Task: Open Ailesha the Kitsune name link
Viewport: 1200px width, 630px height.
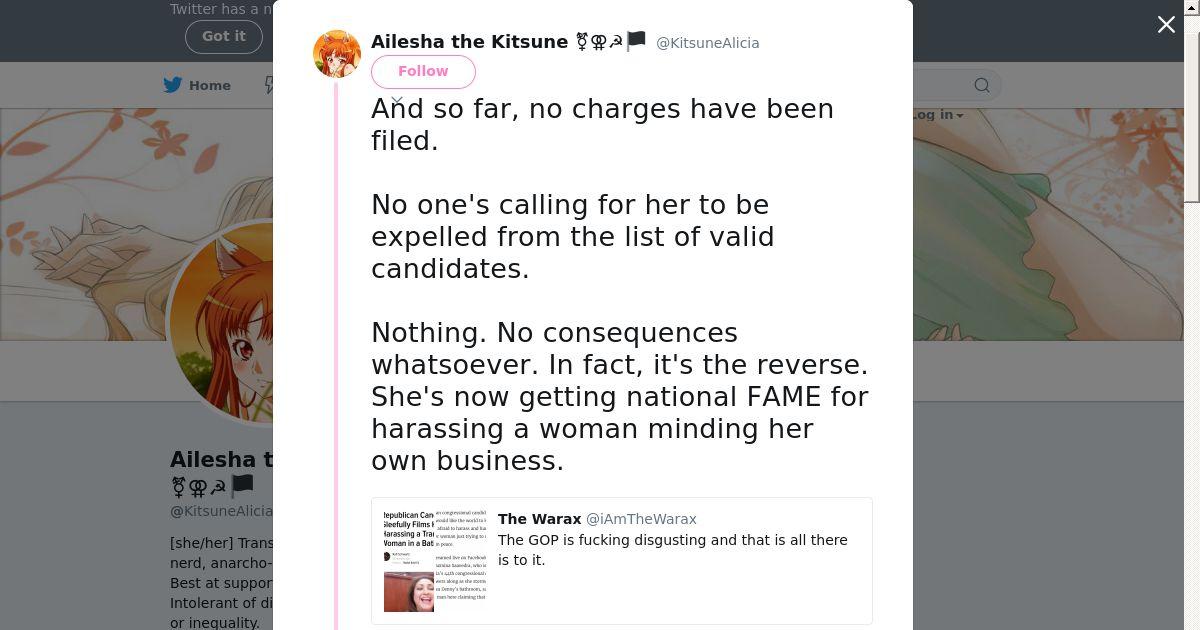Action: (x=469, y=42)
